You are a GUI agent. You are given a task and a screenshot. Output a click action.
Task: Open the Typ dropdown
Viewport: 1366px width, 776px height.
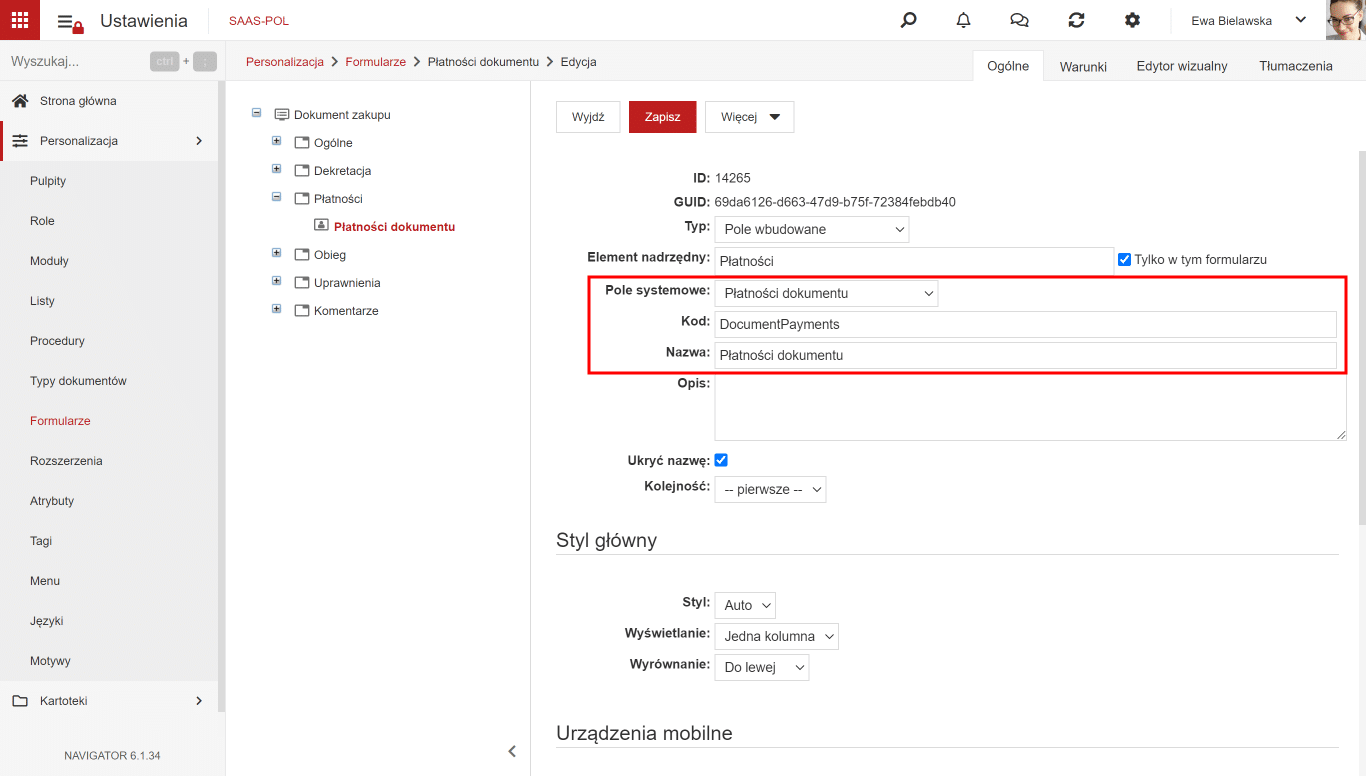[812, 229]
